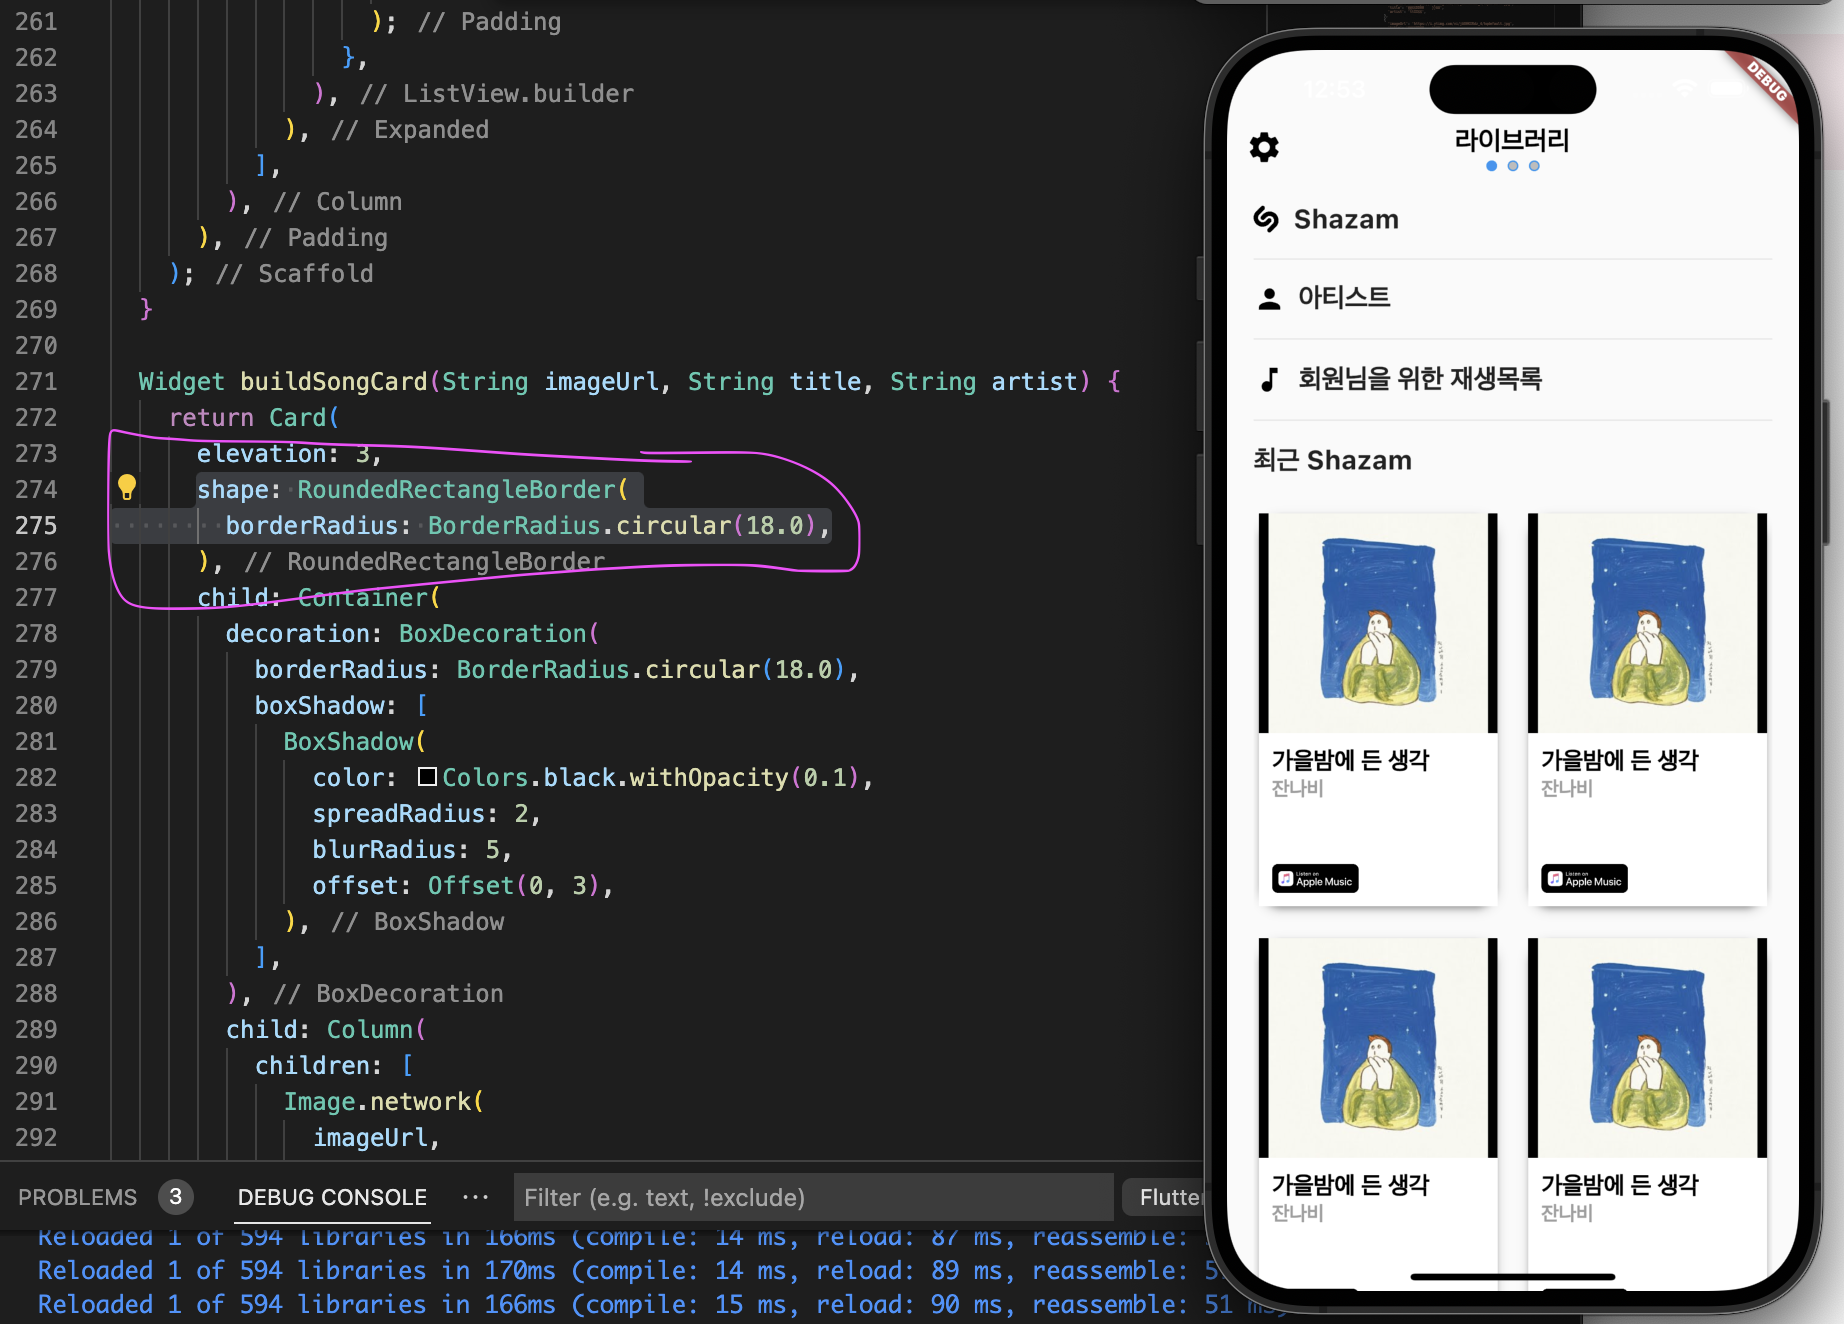Select the last page indicator dot

[x=1534, y=166]
